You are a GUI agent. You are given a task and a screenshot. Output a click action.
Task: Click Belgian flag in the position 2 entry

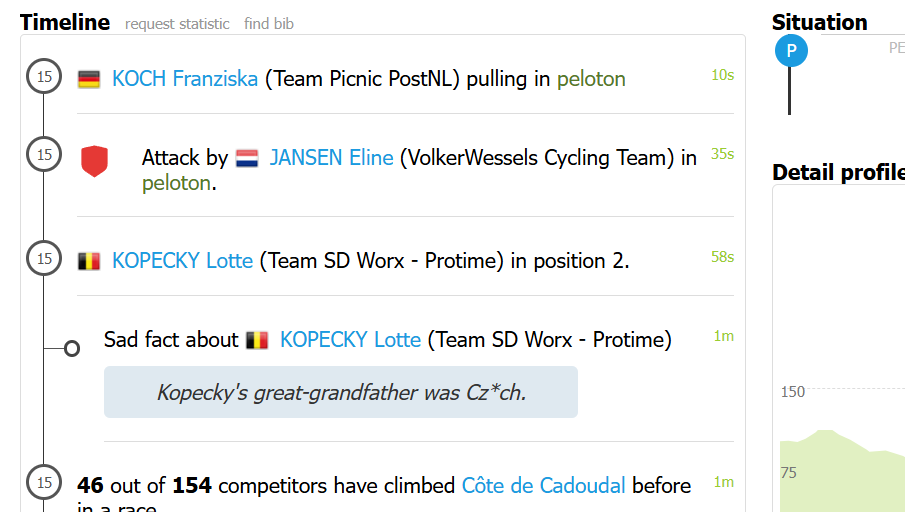tap(89, 261)
